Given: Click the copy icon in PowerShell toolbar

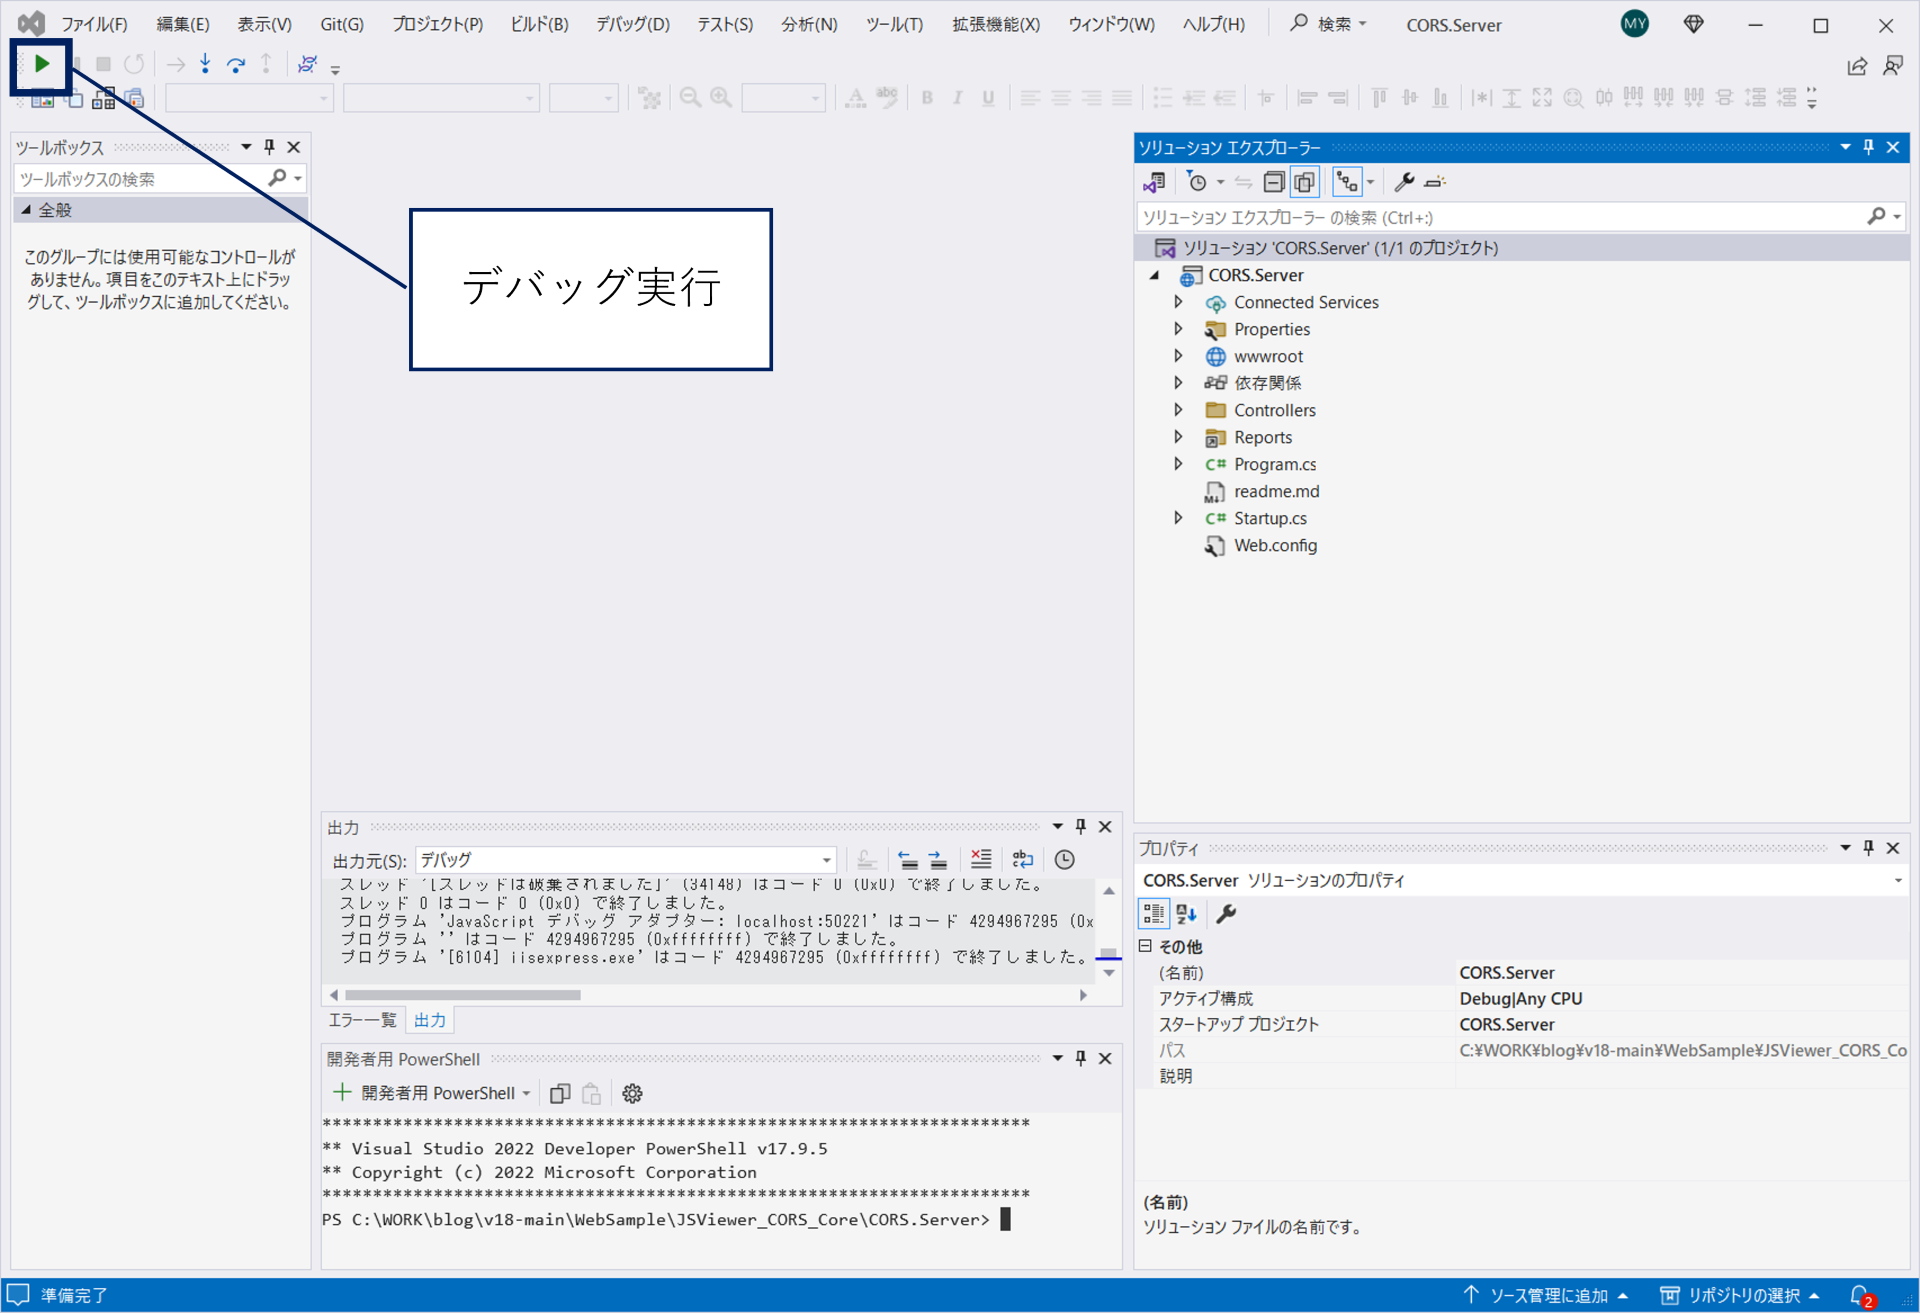Looking at the screenshot, I should coord(560,1093).
